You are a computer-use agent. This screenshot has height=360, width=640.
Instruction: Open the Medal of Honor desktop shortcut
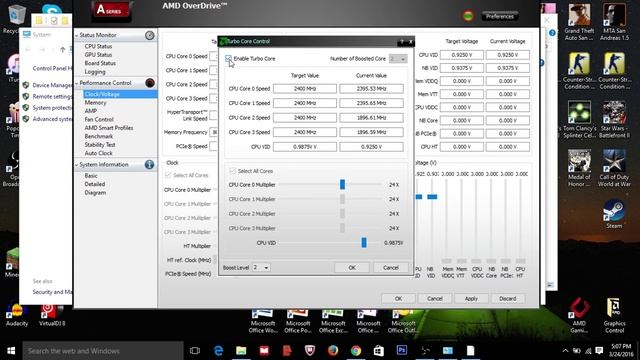(x=579, y=169)
